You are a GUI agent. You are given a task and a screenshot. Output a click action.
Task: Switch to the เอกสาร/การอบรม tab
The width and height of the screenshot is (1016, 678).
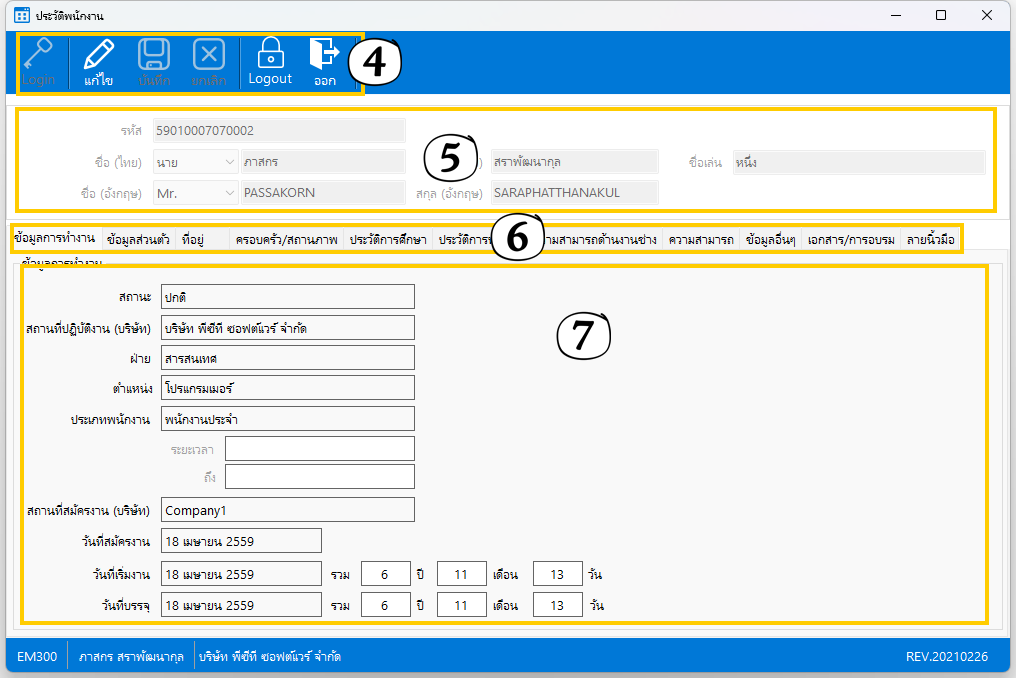[x=850, y=240]
